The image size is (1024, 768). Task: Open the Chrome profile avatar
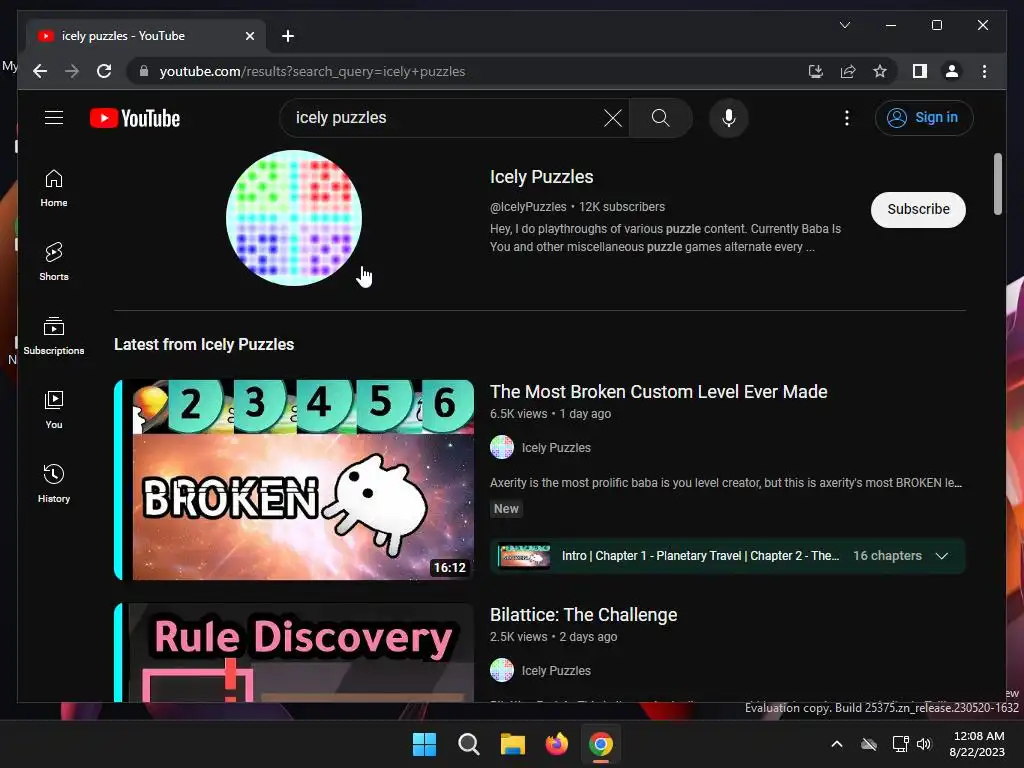[x=952, y=71]
